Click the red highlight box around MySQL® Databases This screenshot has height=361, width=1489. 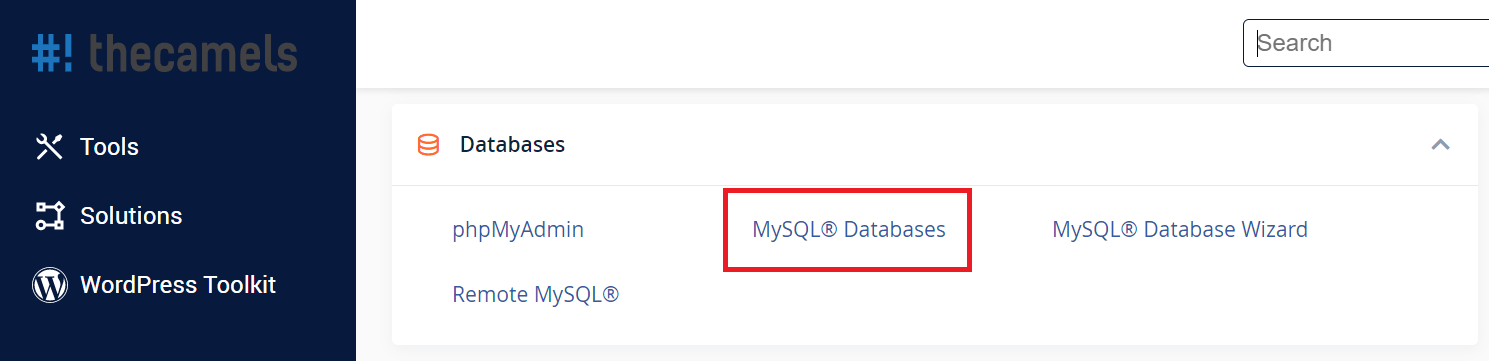pyautogui.click(x=848, y=229)
